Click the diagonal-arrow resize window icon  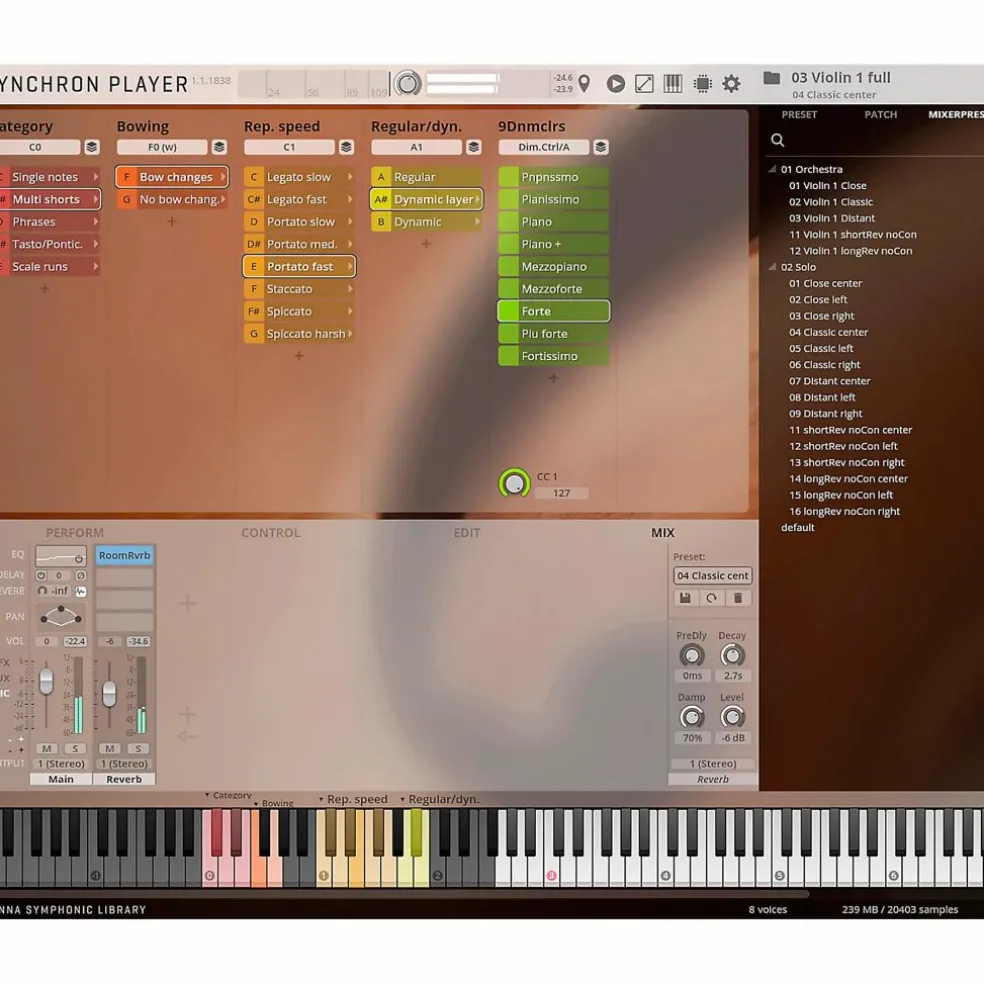644,83
